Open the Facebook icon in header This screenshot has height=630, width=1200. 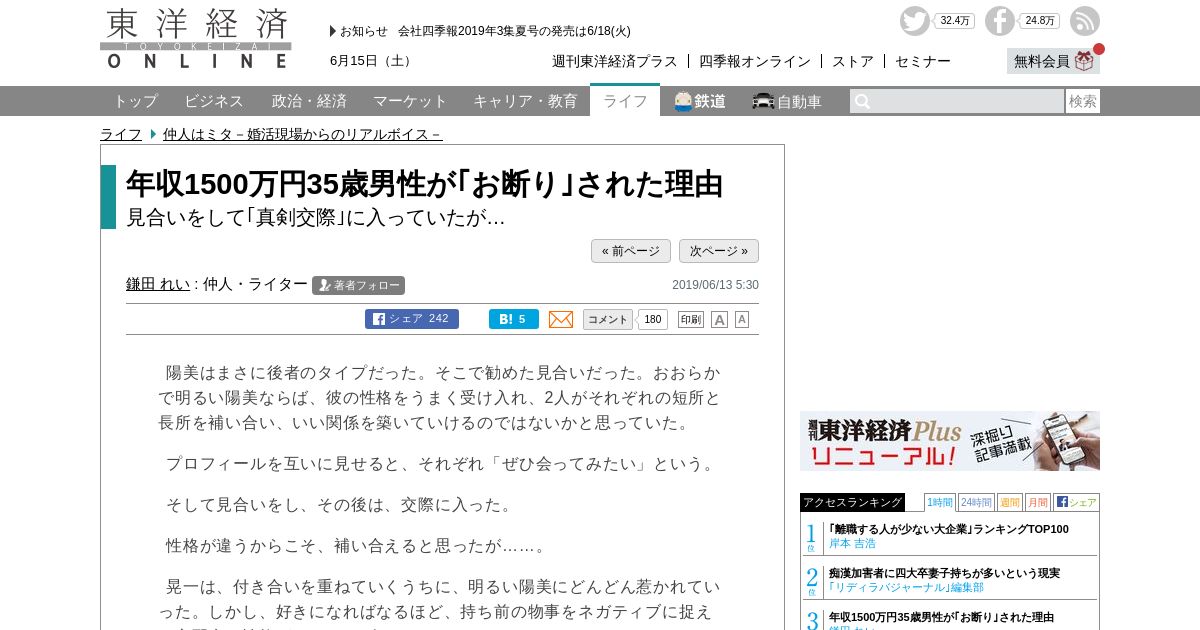999,21
